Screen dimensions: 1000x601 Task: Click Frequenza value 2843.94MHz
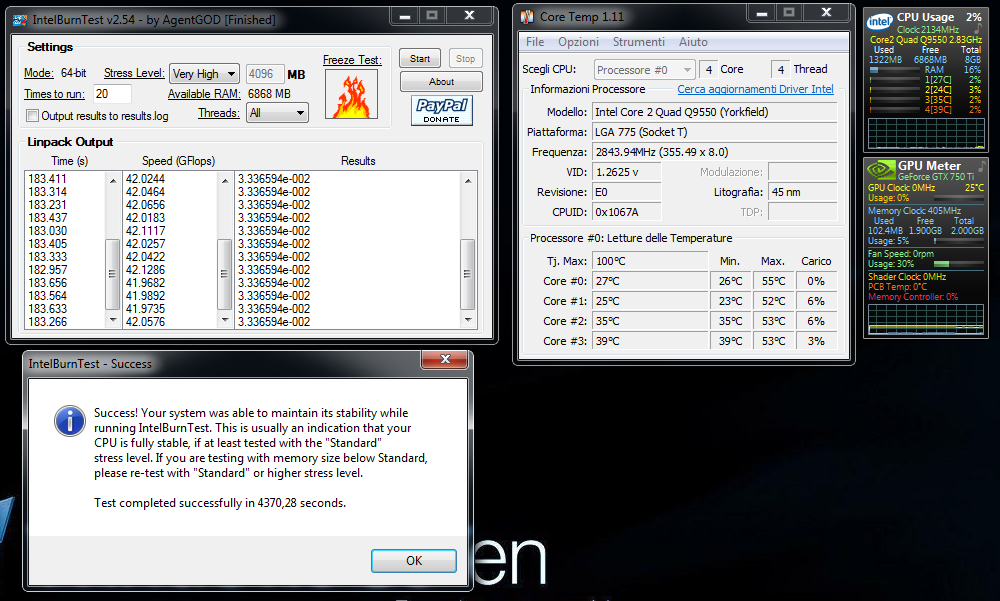714,152
